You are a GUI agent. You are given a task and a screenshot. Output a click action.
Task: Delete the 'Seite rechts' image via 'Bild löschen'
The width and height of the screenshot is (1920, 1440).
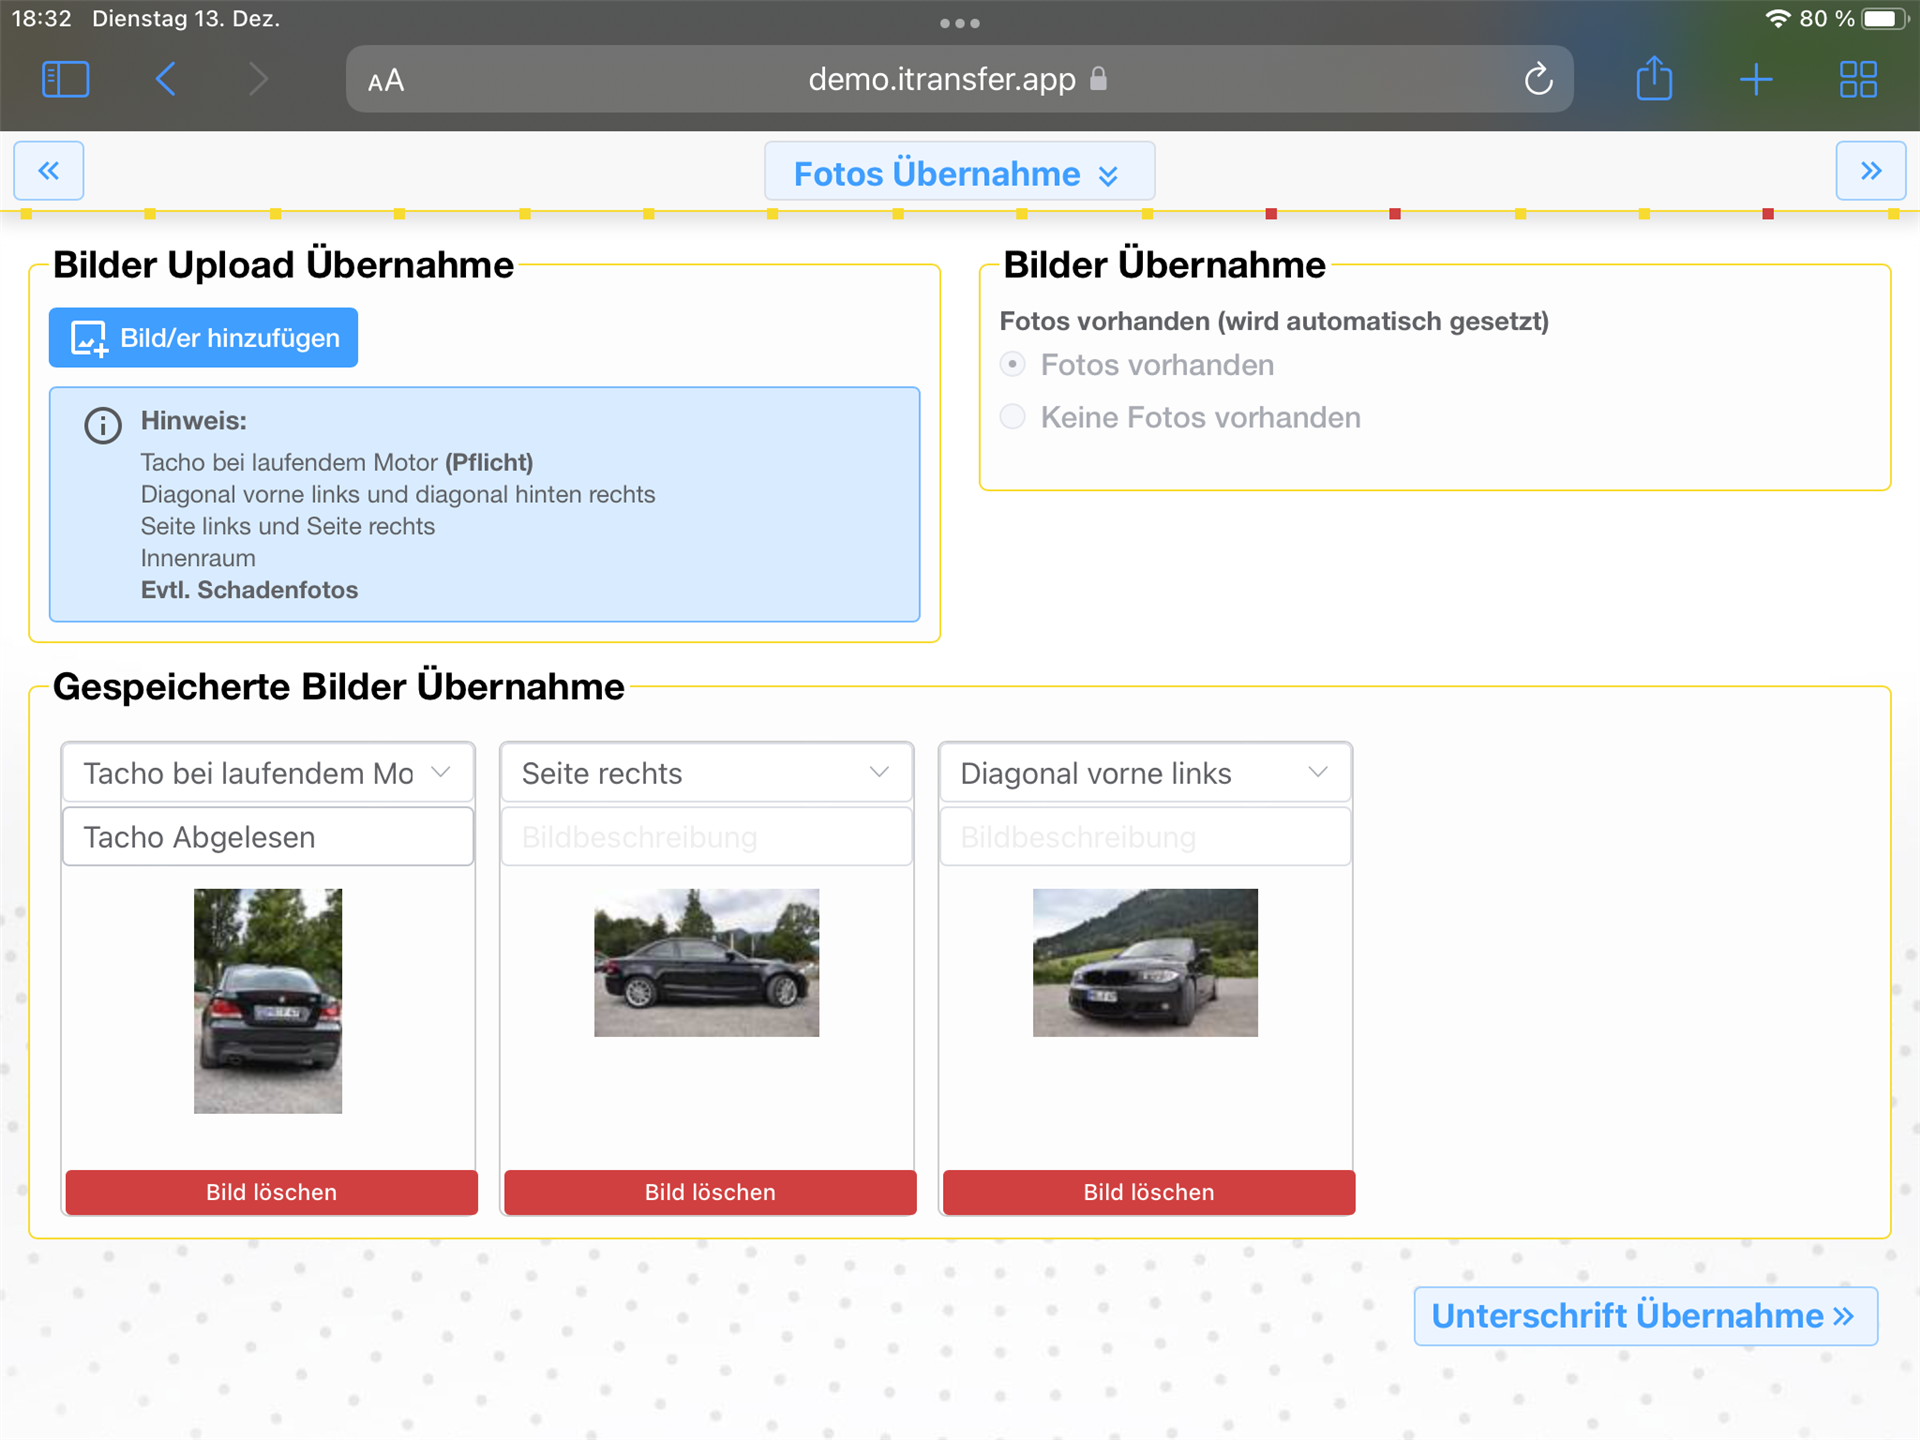(710, 1192)
